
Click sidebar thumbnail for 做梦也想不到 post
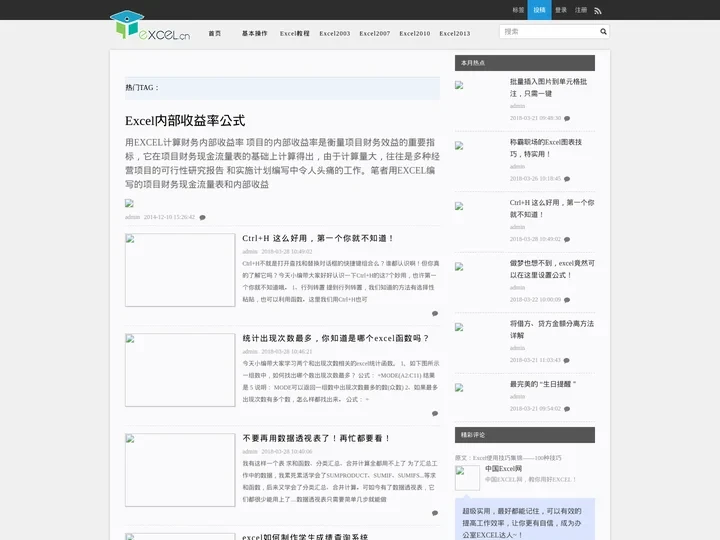click(459, 267)
